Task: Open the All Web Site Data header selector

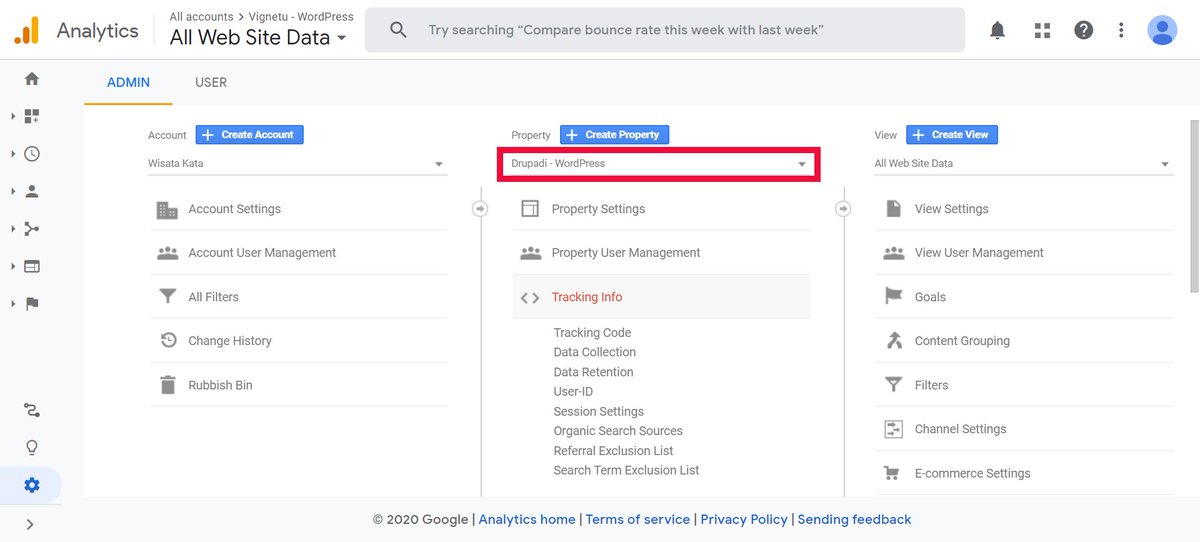Action: click(x=258, y=38)
